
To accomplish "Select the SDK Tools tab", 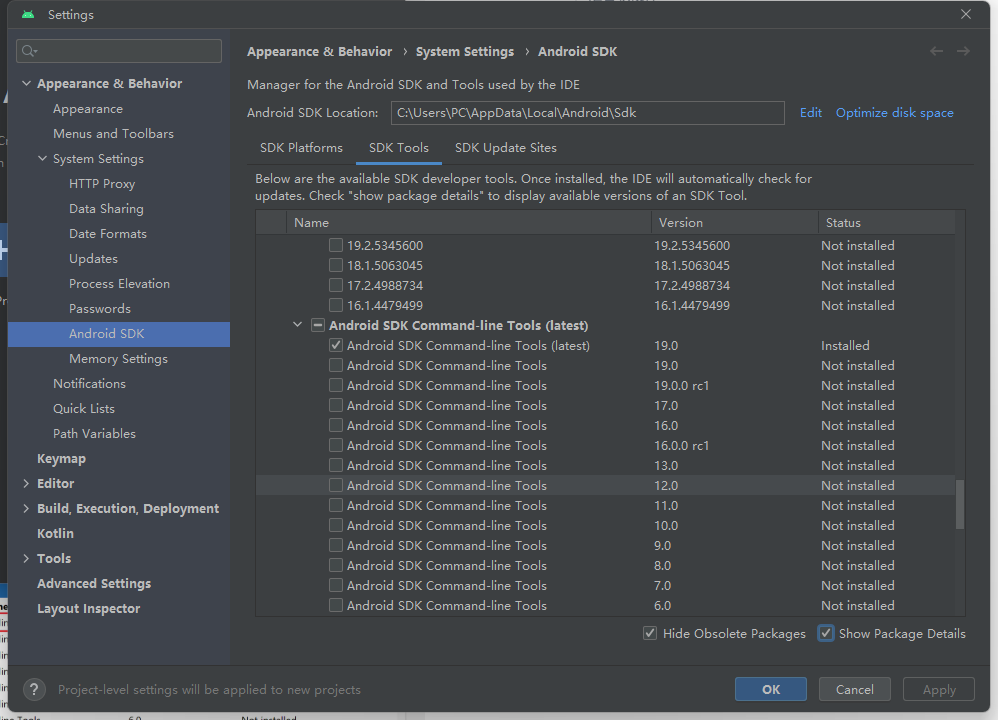I will click(x=398, y=148).
